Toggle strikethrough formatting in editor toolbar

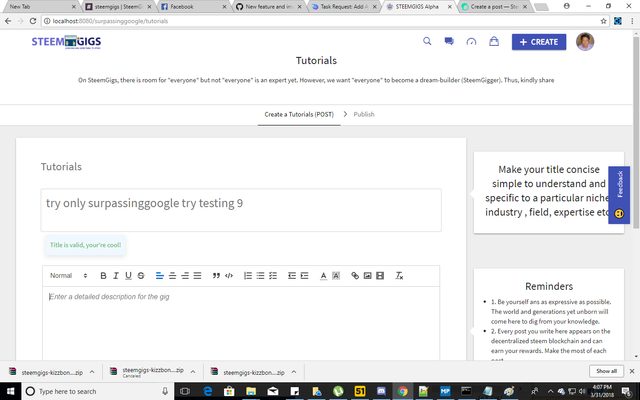(x=141, y=276)
